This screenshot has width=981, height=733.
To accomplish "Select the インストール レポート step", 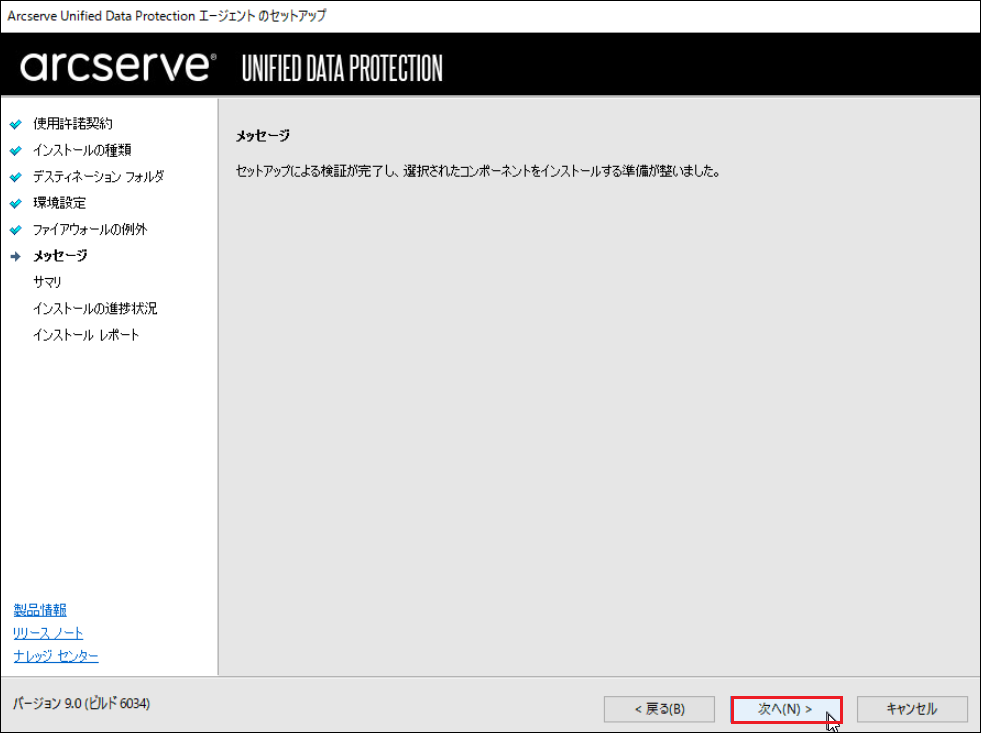I will click(86, 335).
